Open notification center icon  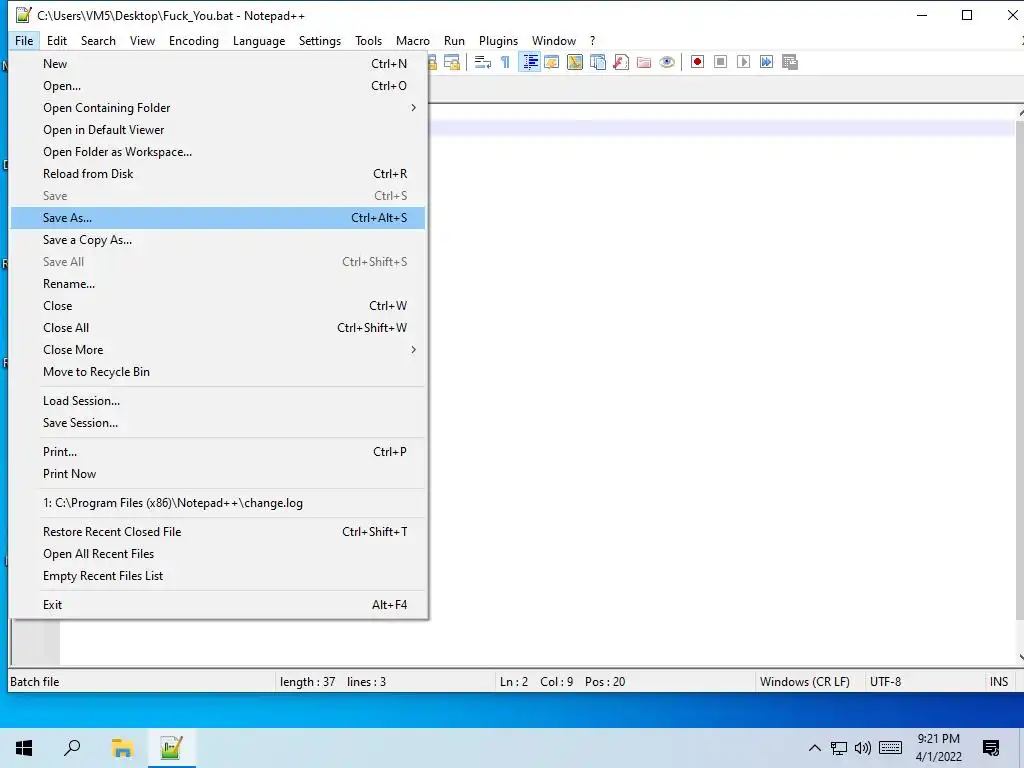991,748
